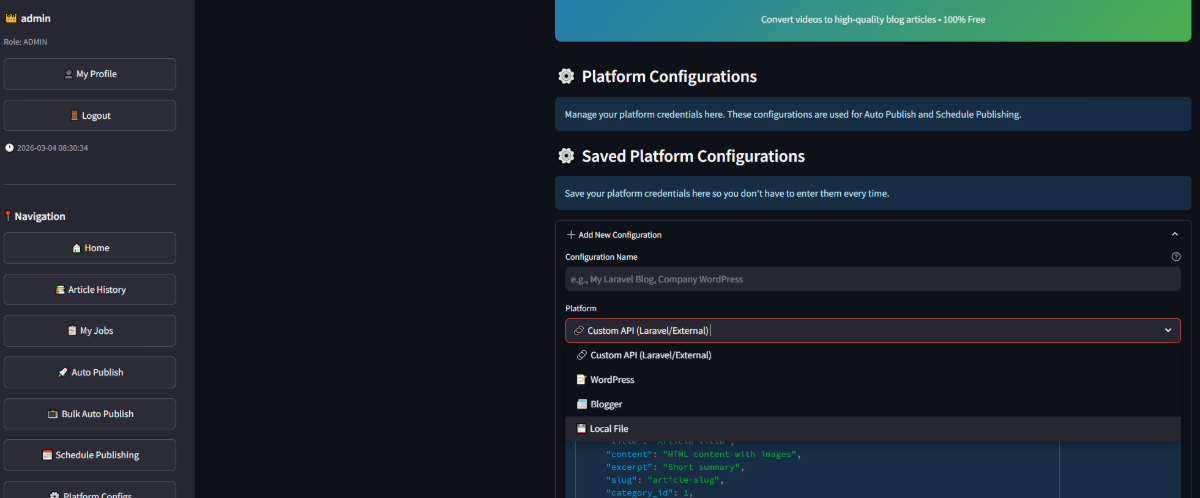Open My Profile page
The height and width of the screenshot is (498, 1200).
[90, 74]
